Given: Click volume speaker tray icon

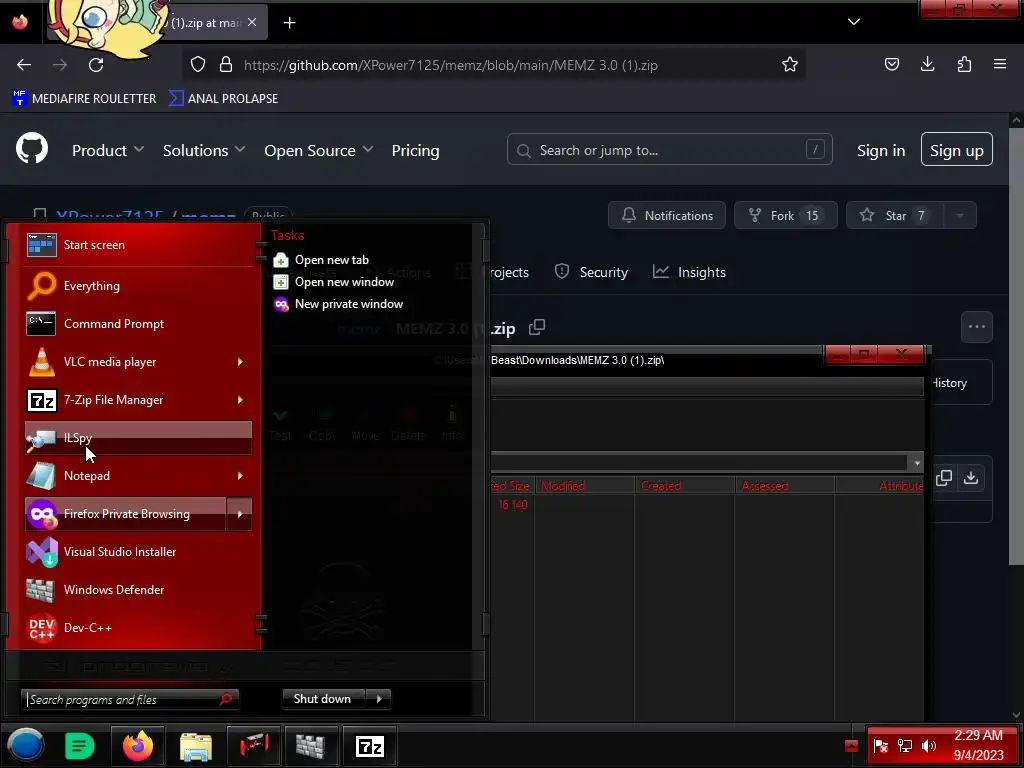Looking at the screenshot, I should pos(929,746).
